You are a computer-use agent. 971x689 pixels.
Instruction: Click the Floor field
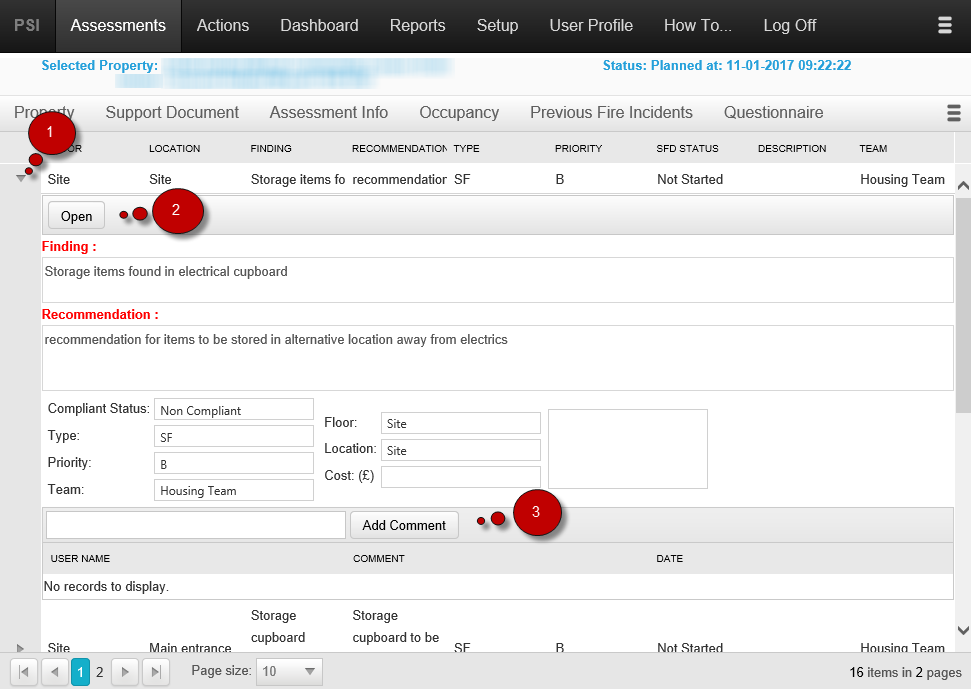click(461, 423)
